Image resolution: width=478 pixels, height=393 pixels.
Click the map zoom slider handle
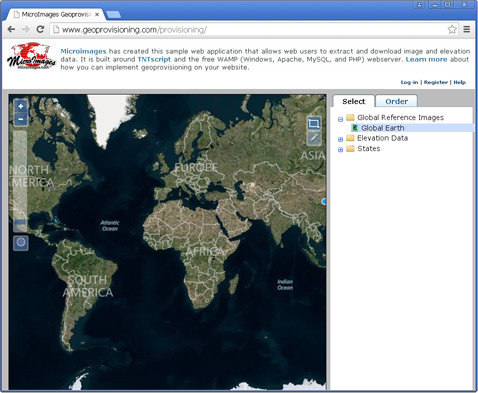point(20,222)
